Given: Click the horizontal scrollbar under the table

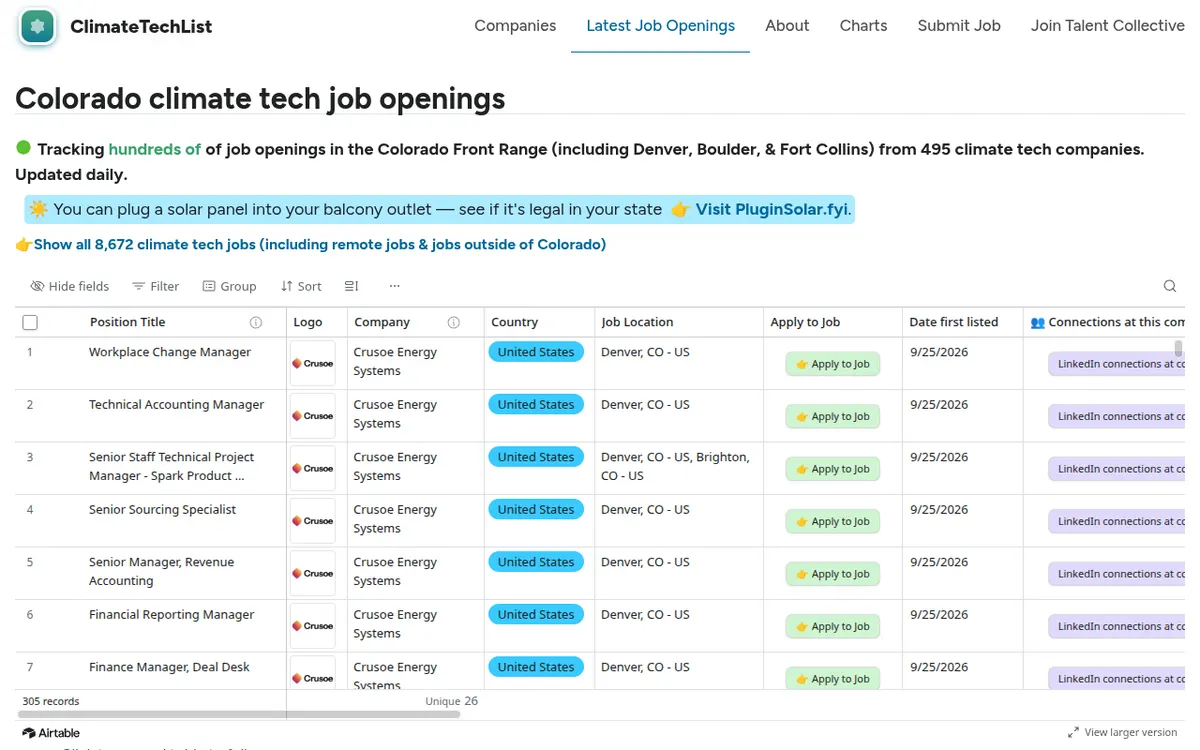Looking at the screenshot, I should click(239, 715).
